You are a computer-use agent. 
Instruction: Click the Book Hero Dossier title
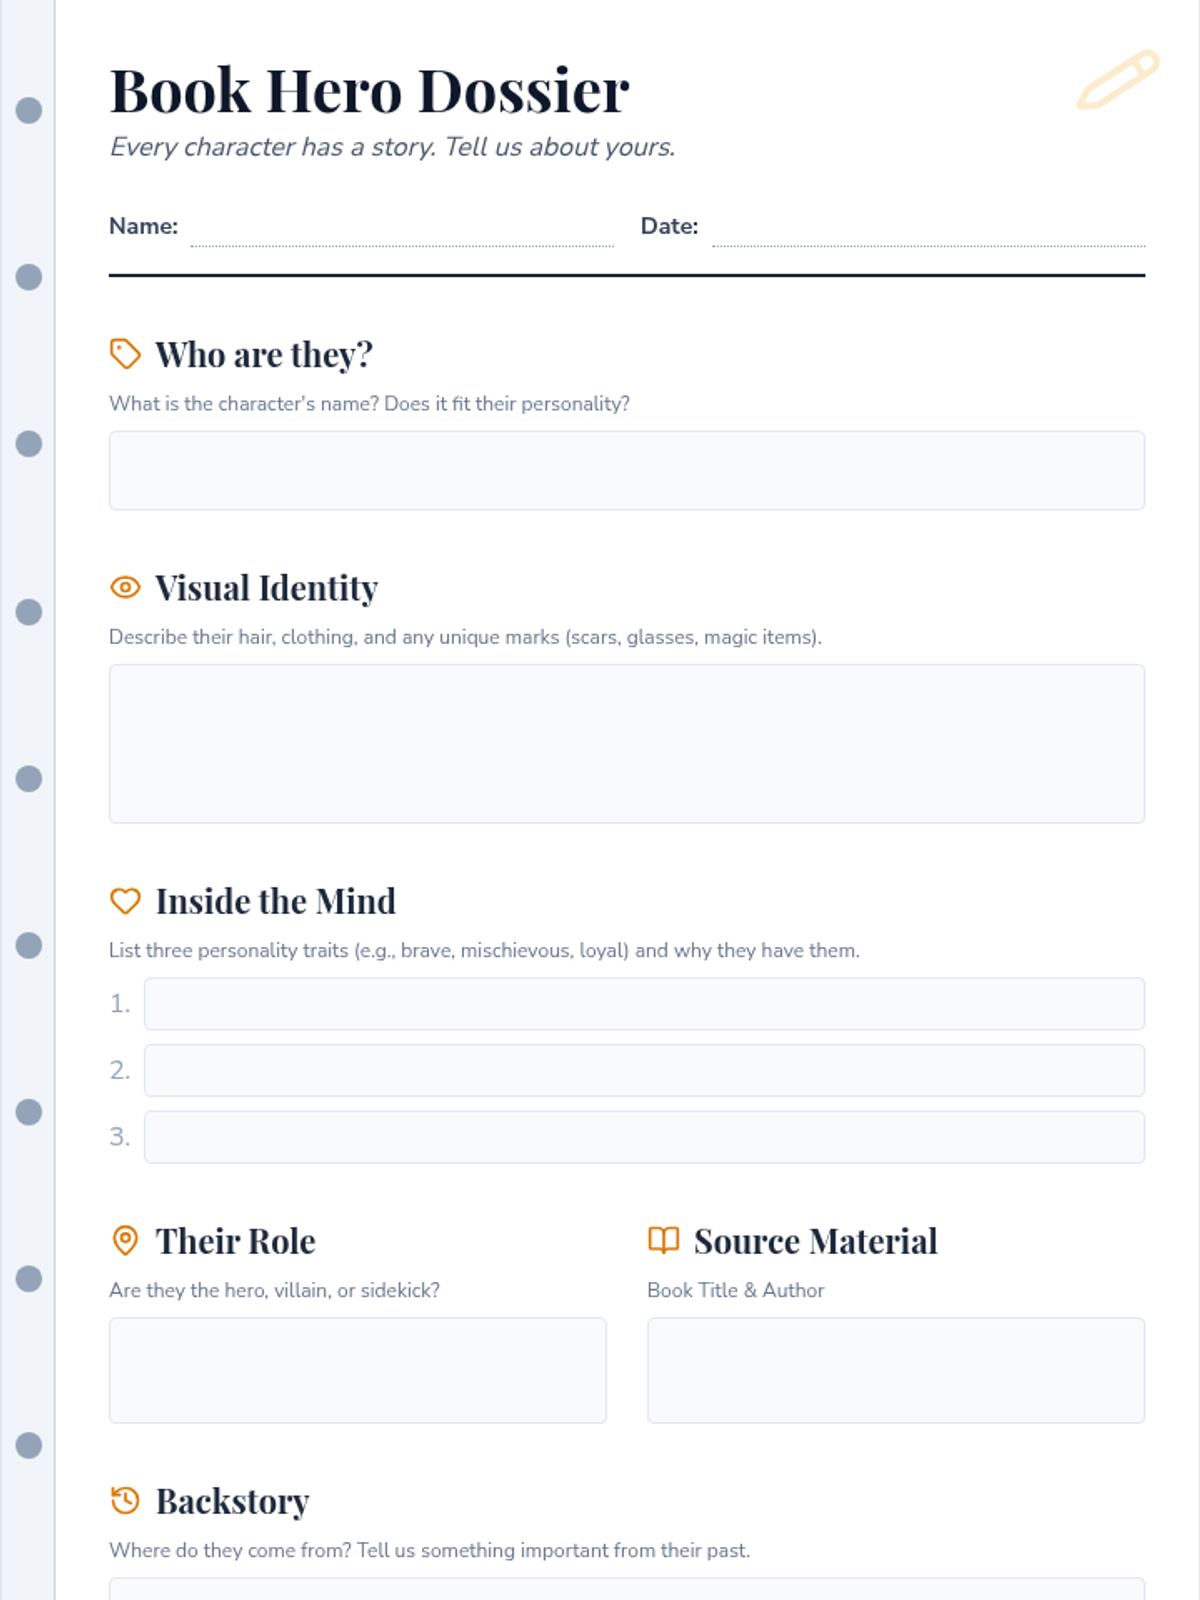(369, 91)
